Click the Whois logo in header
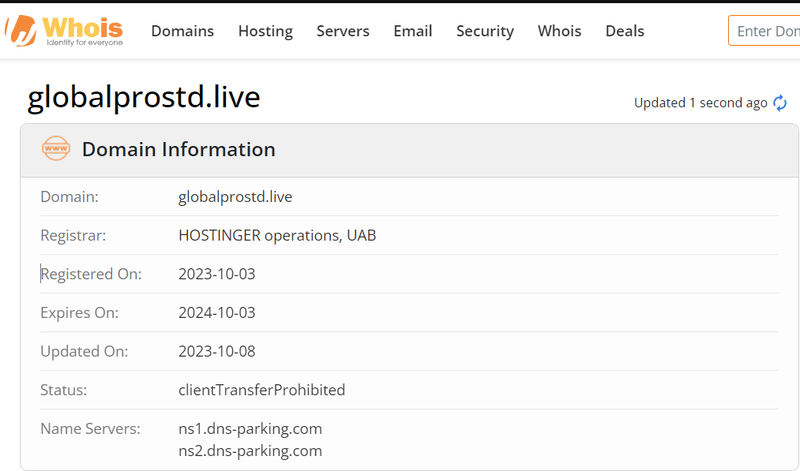The image size is (800, 471). point(64,31)
